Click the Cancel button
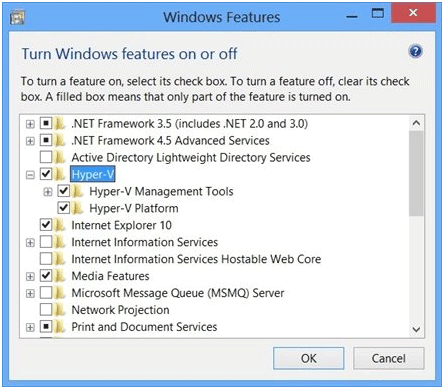This screenshot has width=444, height=389. tap(389, 358)
